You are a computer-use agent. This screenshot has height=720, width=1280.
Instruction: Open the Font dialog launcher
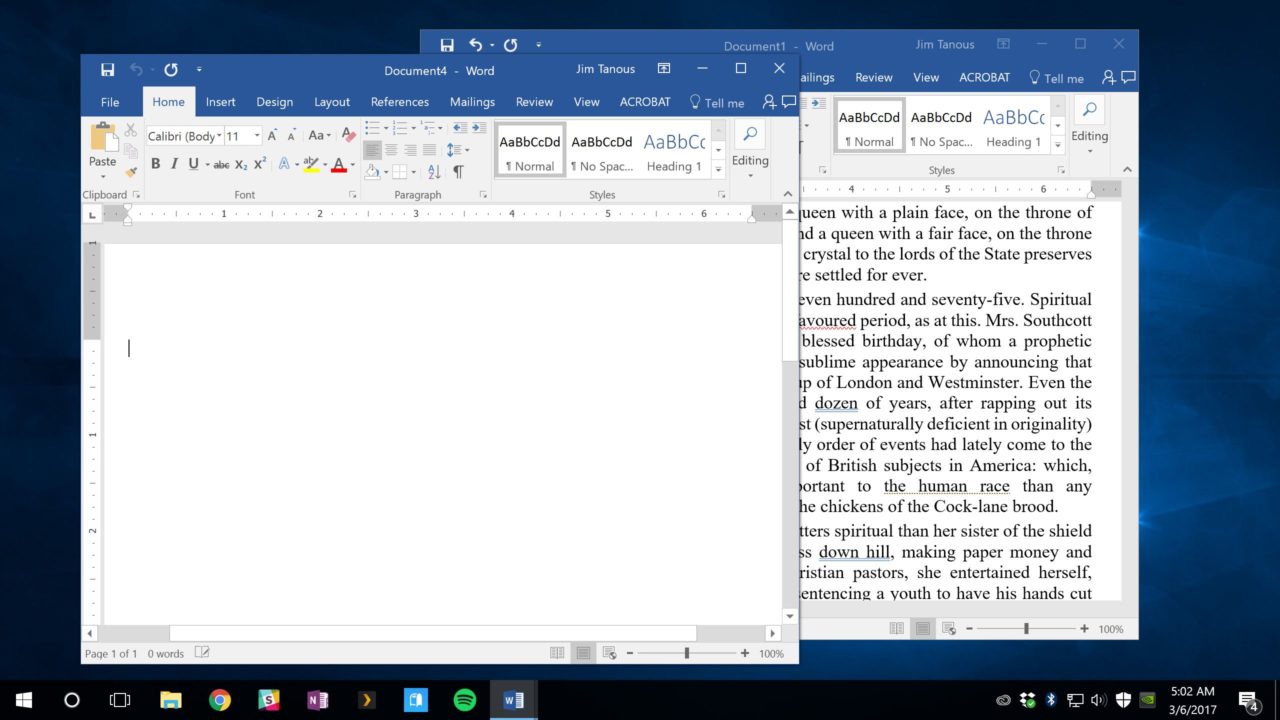(352, 195)
